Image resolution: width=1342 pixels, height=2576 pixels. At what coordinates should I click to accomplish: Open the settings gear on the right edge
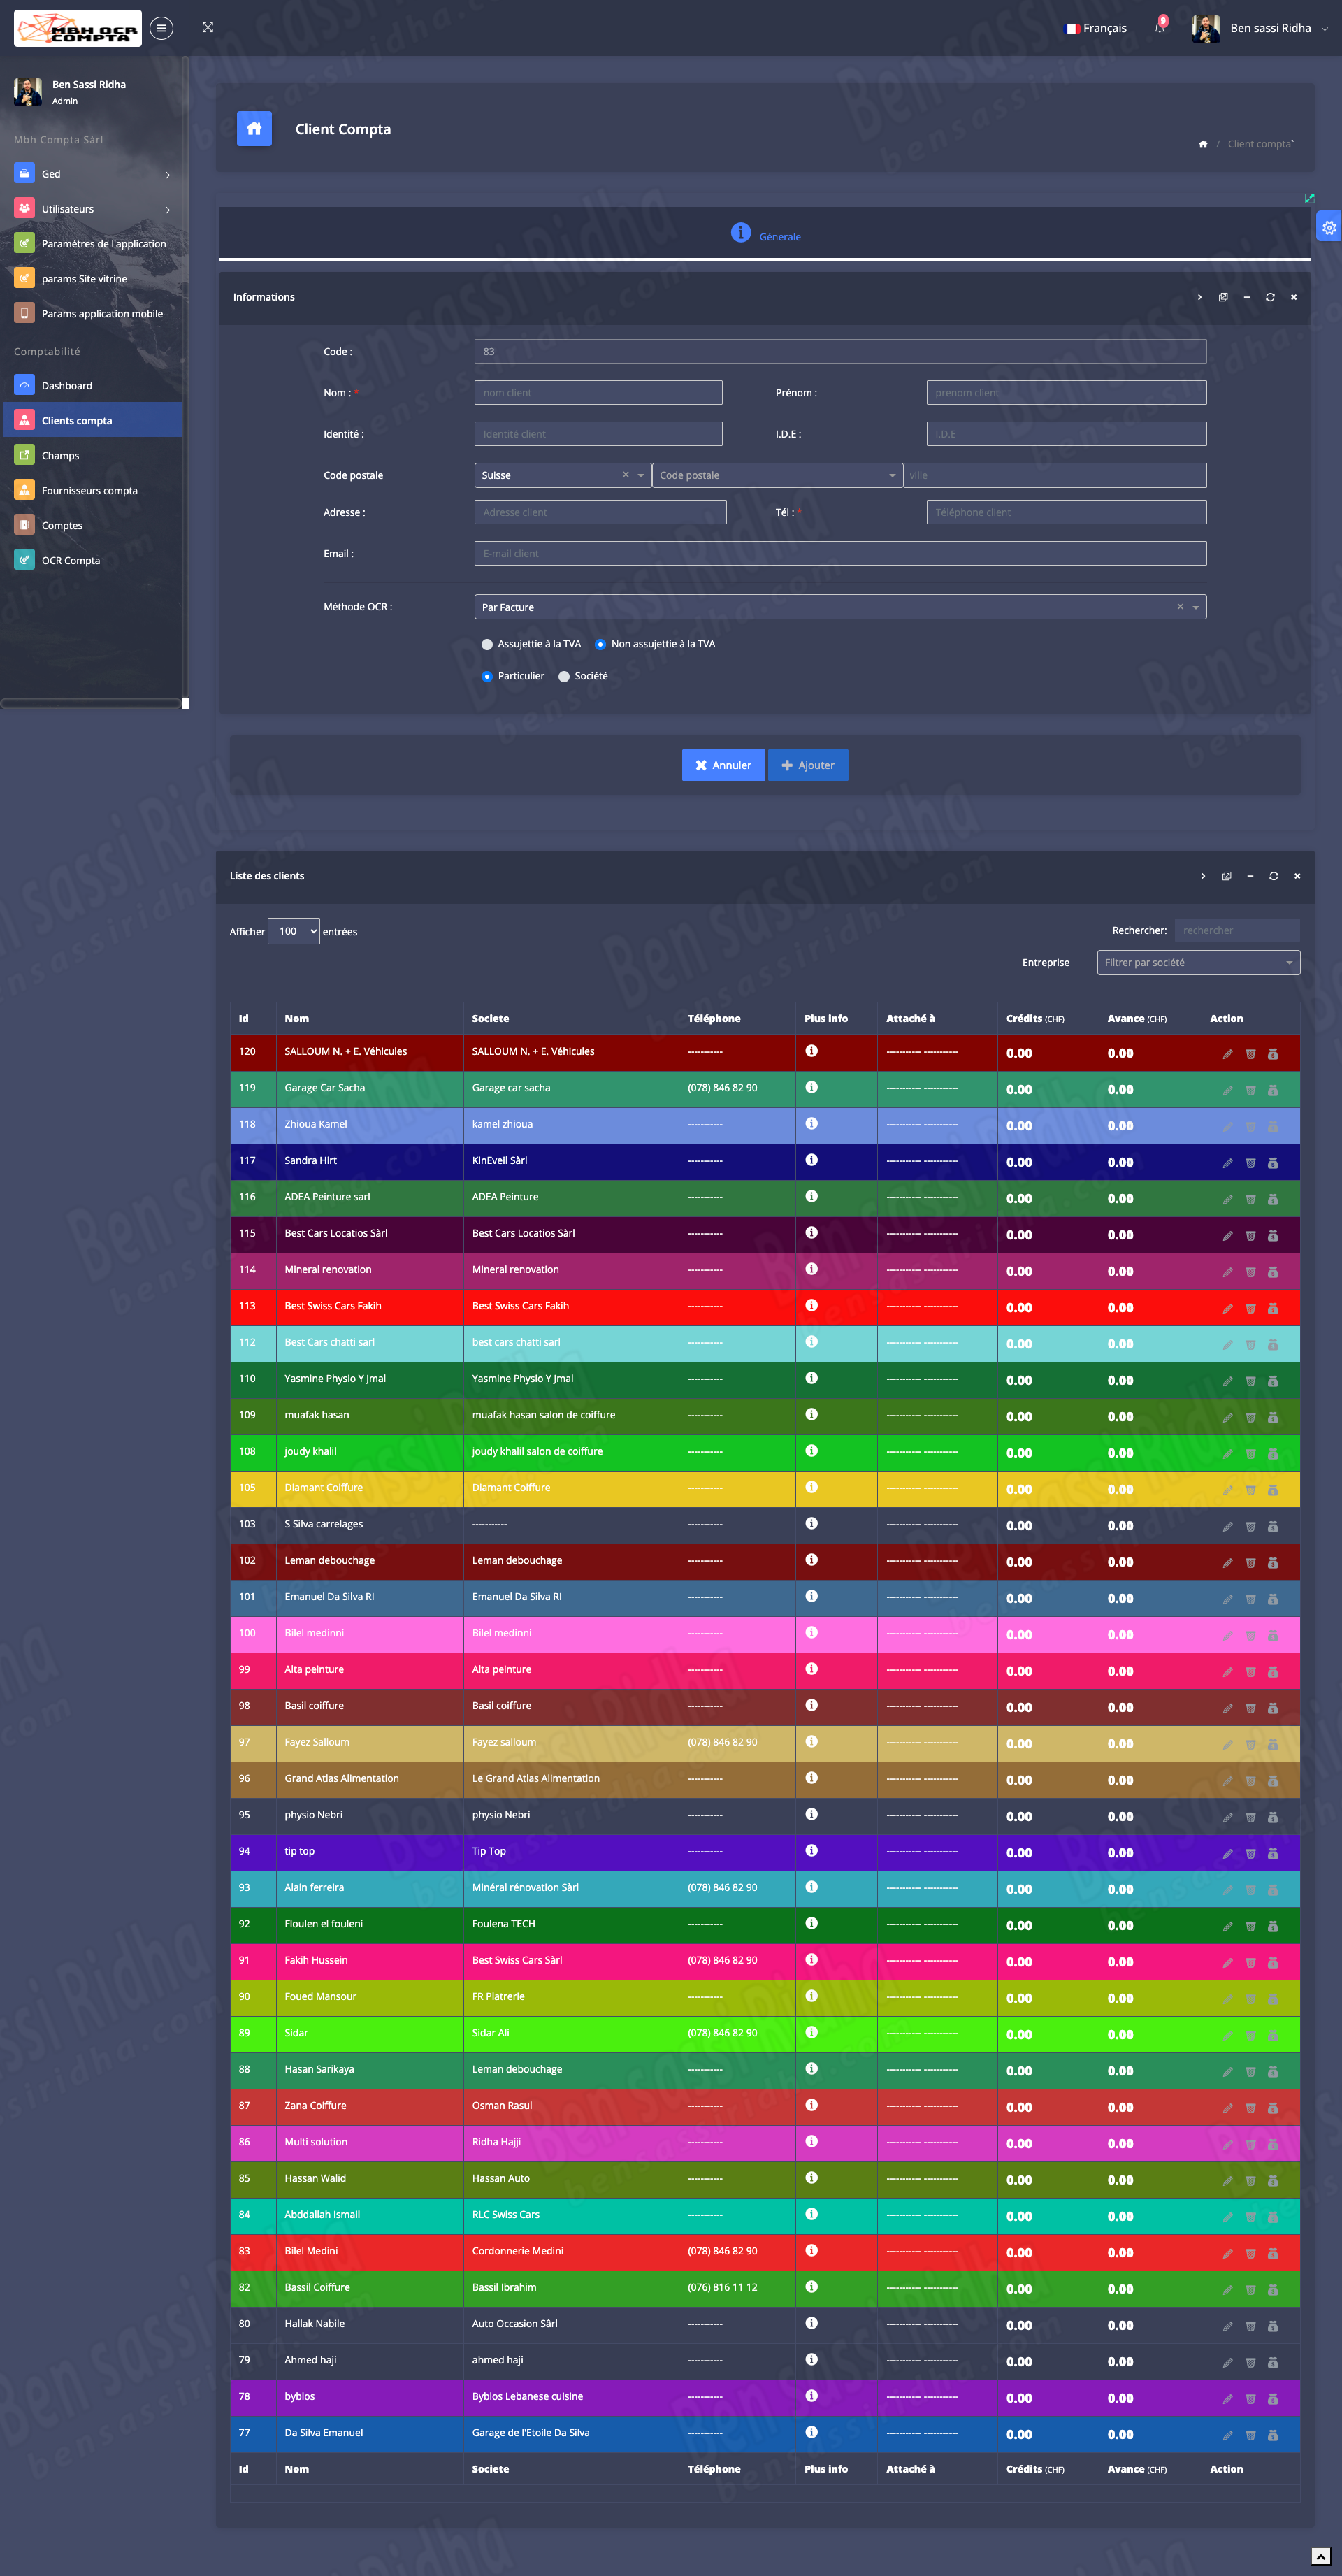(1328, 228)
